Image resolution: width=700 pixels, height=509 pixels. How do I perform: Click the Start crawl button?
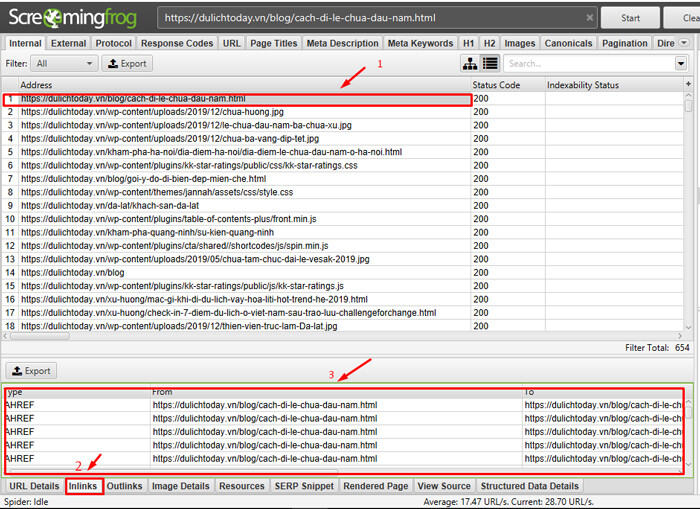pos(630,18)
